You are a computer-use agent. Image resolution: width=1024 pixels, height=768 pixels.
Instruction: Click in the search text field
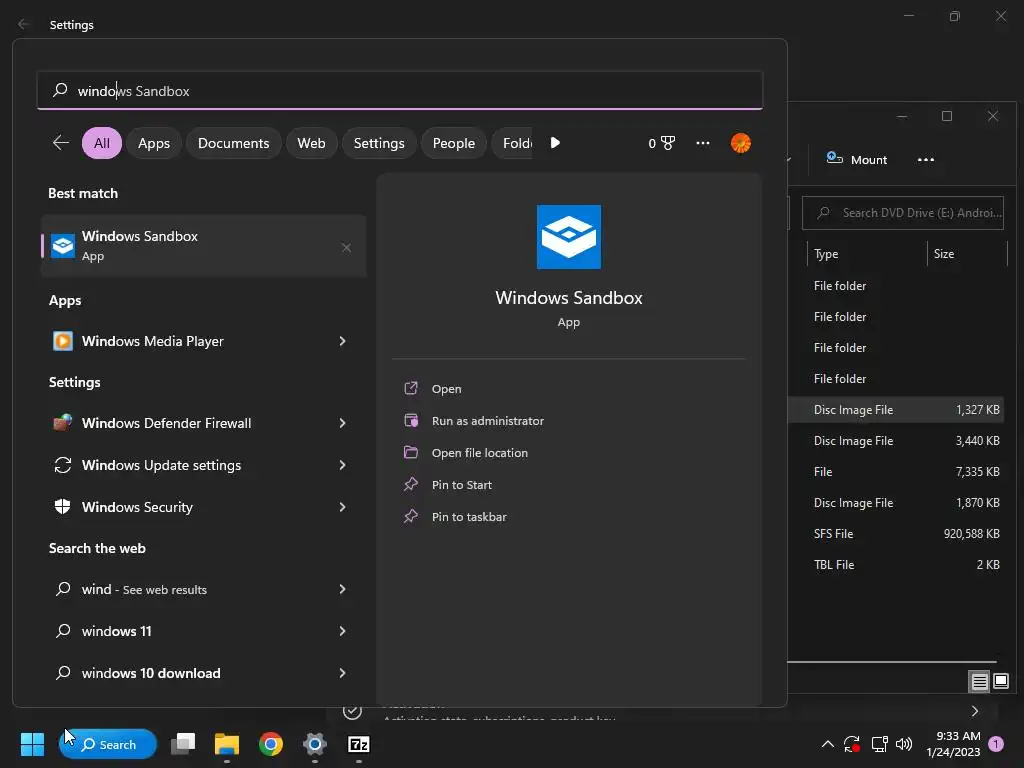400,90
